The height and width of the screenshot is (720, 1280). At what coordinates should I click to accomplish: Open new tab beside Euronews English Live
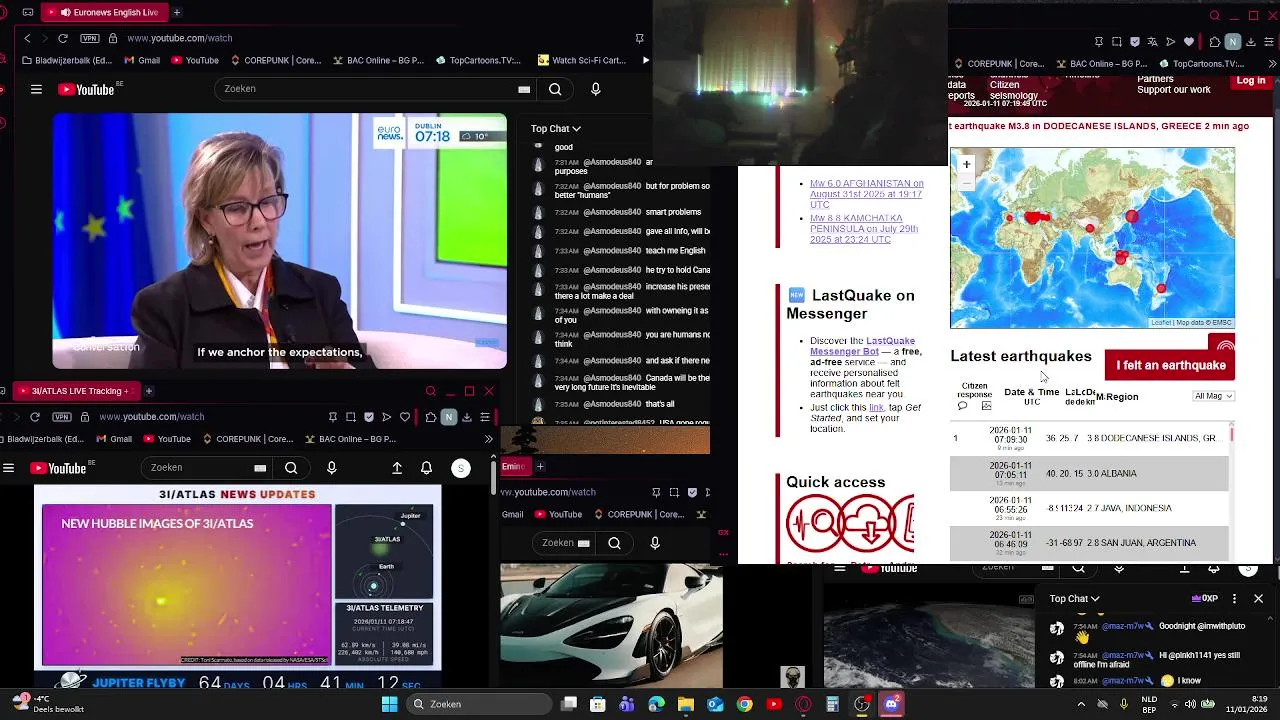176,12
